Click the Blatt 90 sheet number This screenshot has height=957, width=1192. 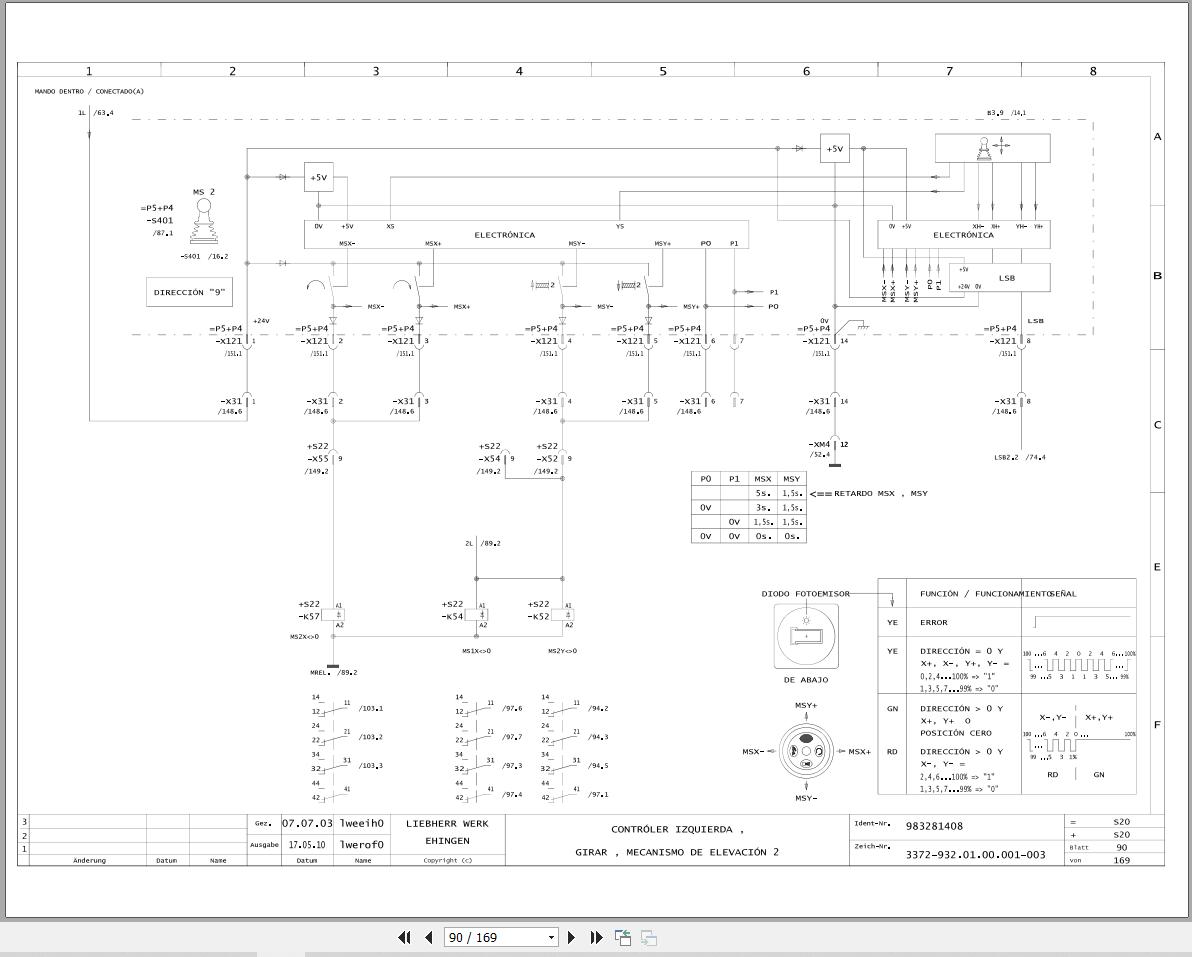pos(1121,847)
